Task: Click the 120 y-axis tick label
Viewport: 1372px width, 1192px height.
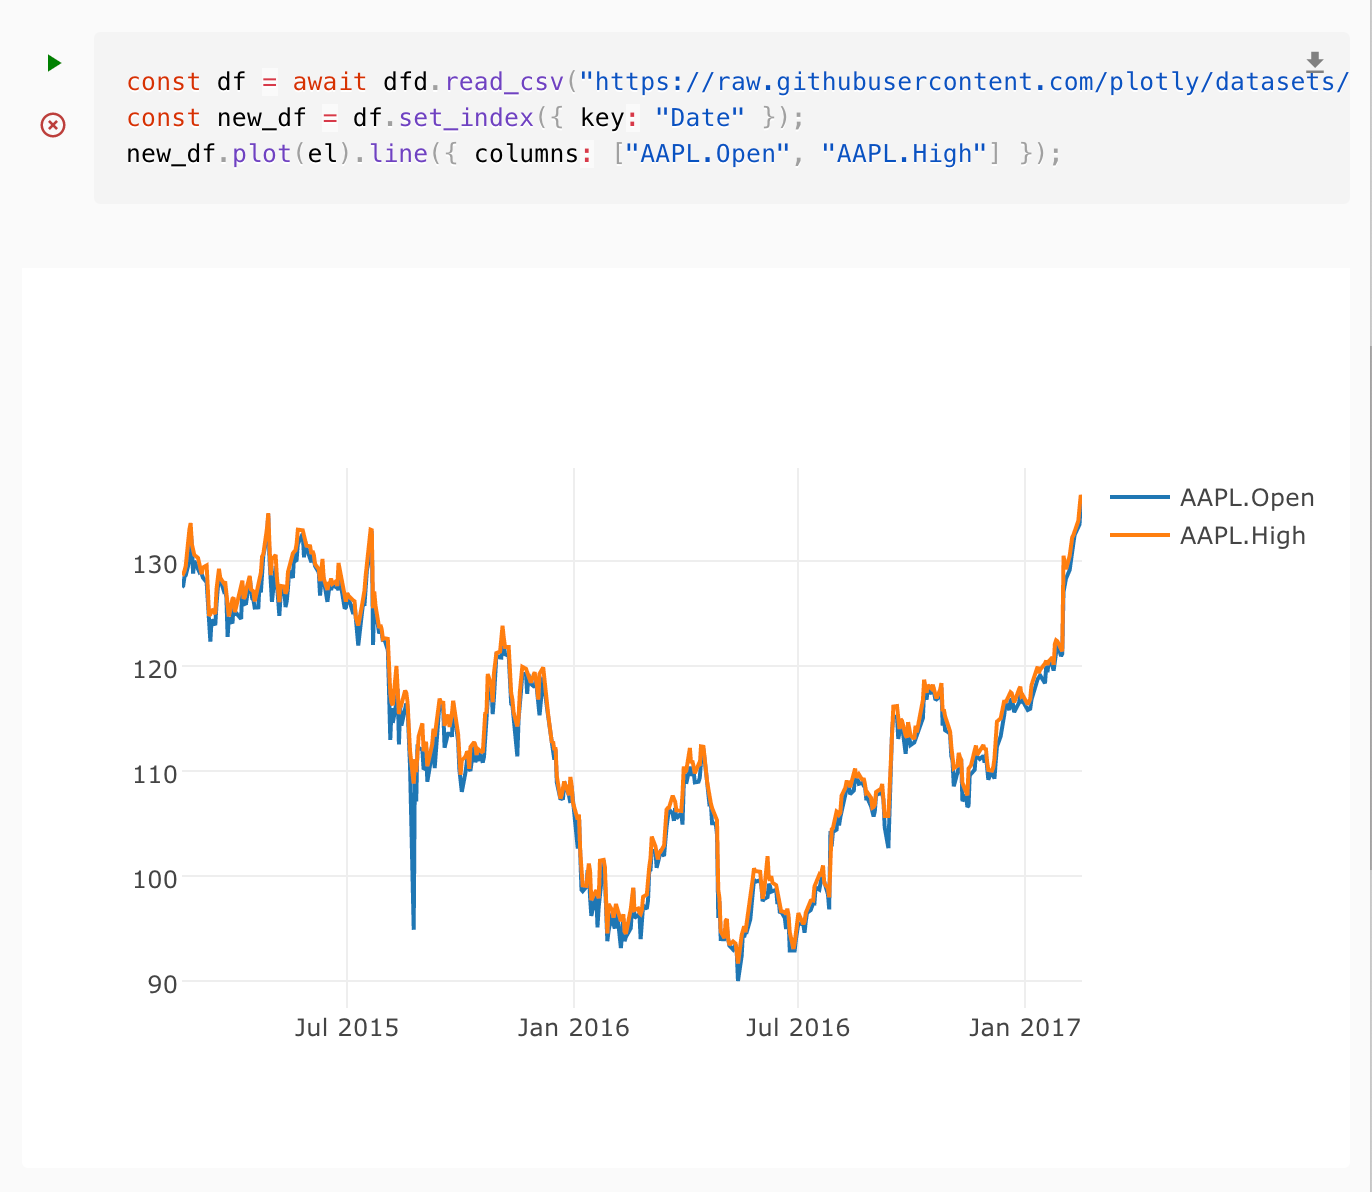Action: pyautogui.click(x=155, y=668)
